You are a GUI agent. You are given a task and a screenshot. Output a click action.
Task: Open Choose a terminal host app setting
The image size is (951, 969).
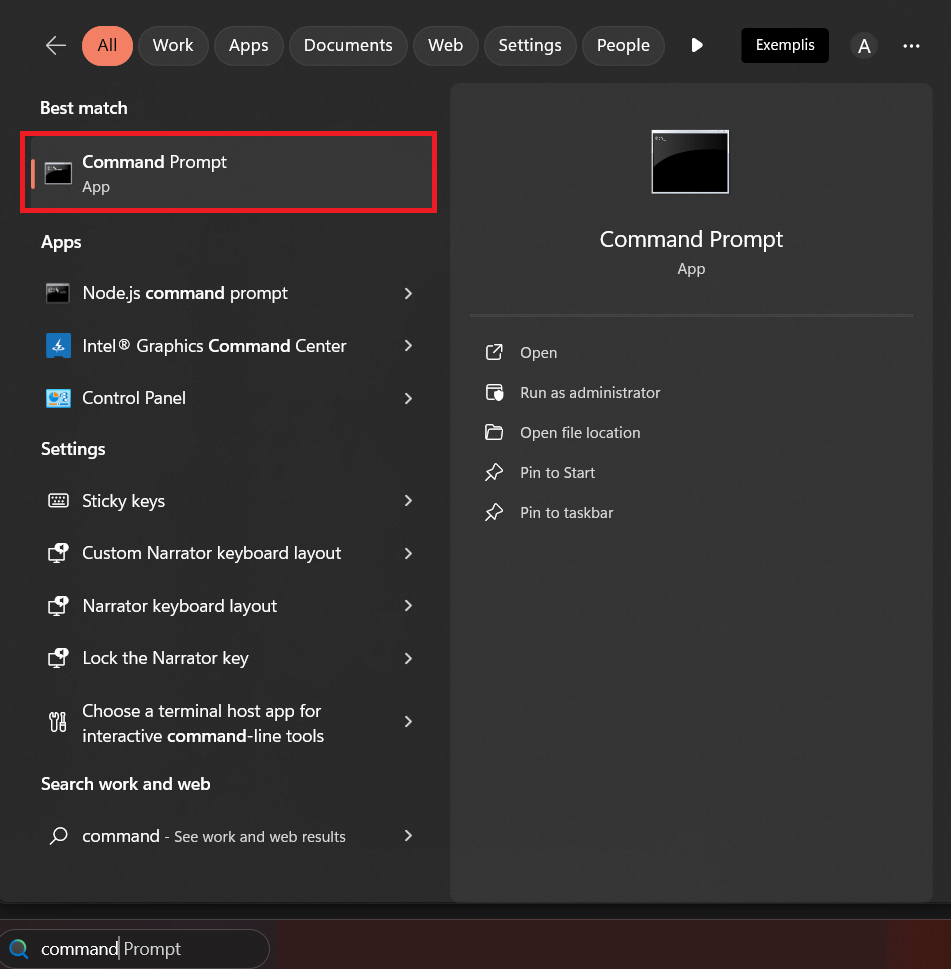[229, 722]
